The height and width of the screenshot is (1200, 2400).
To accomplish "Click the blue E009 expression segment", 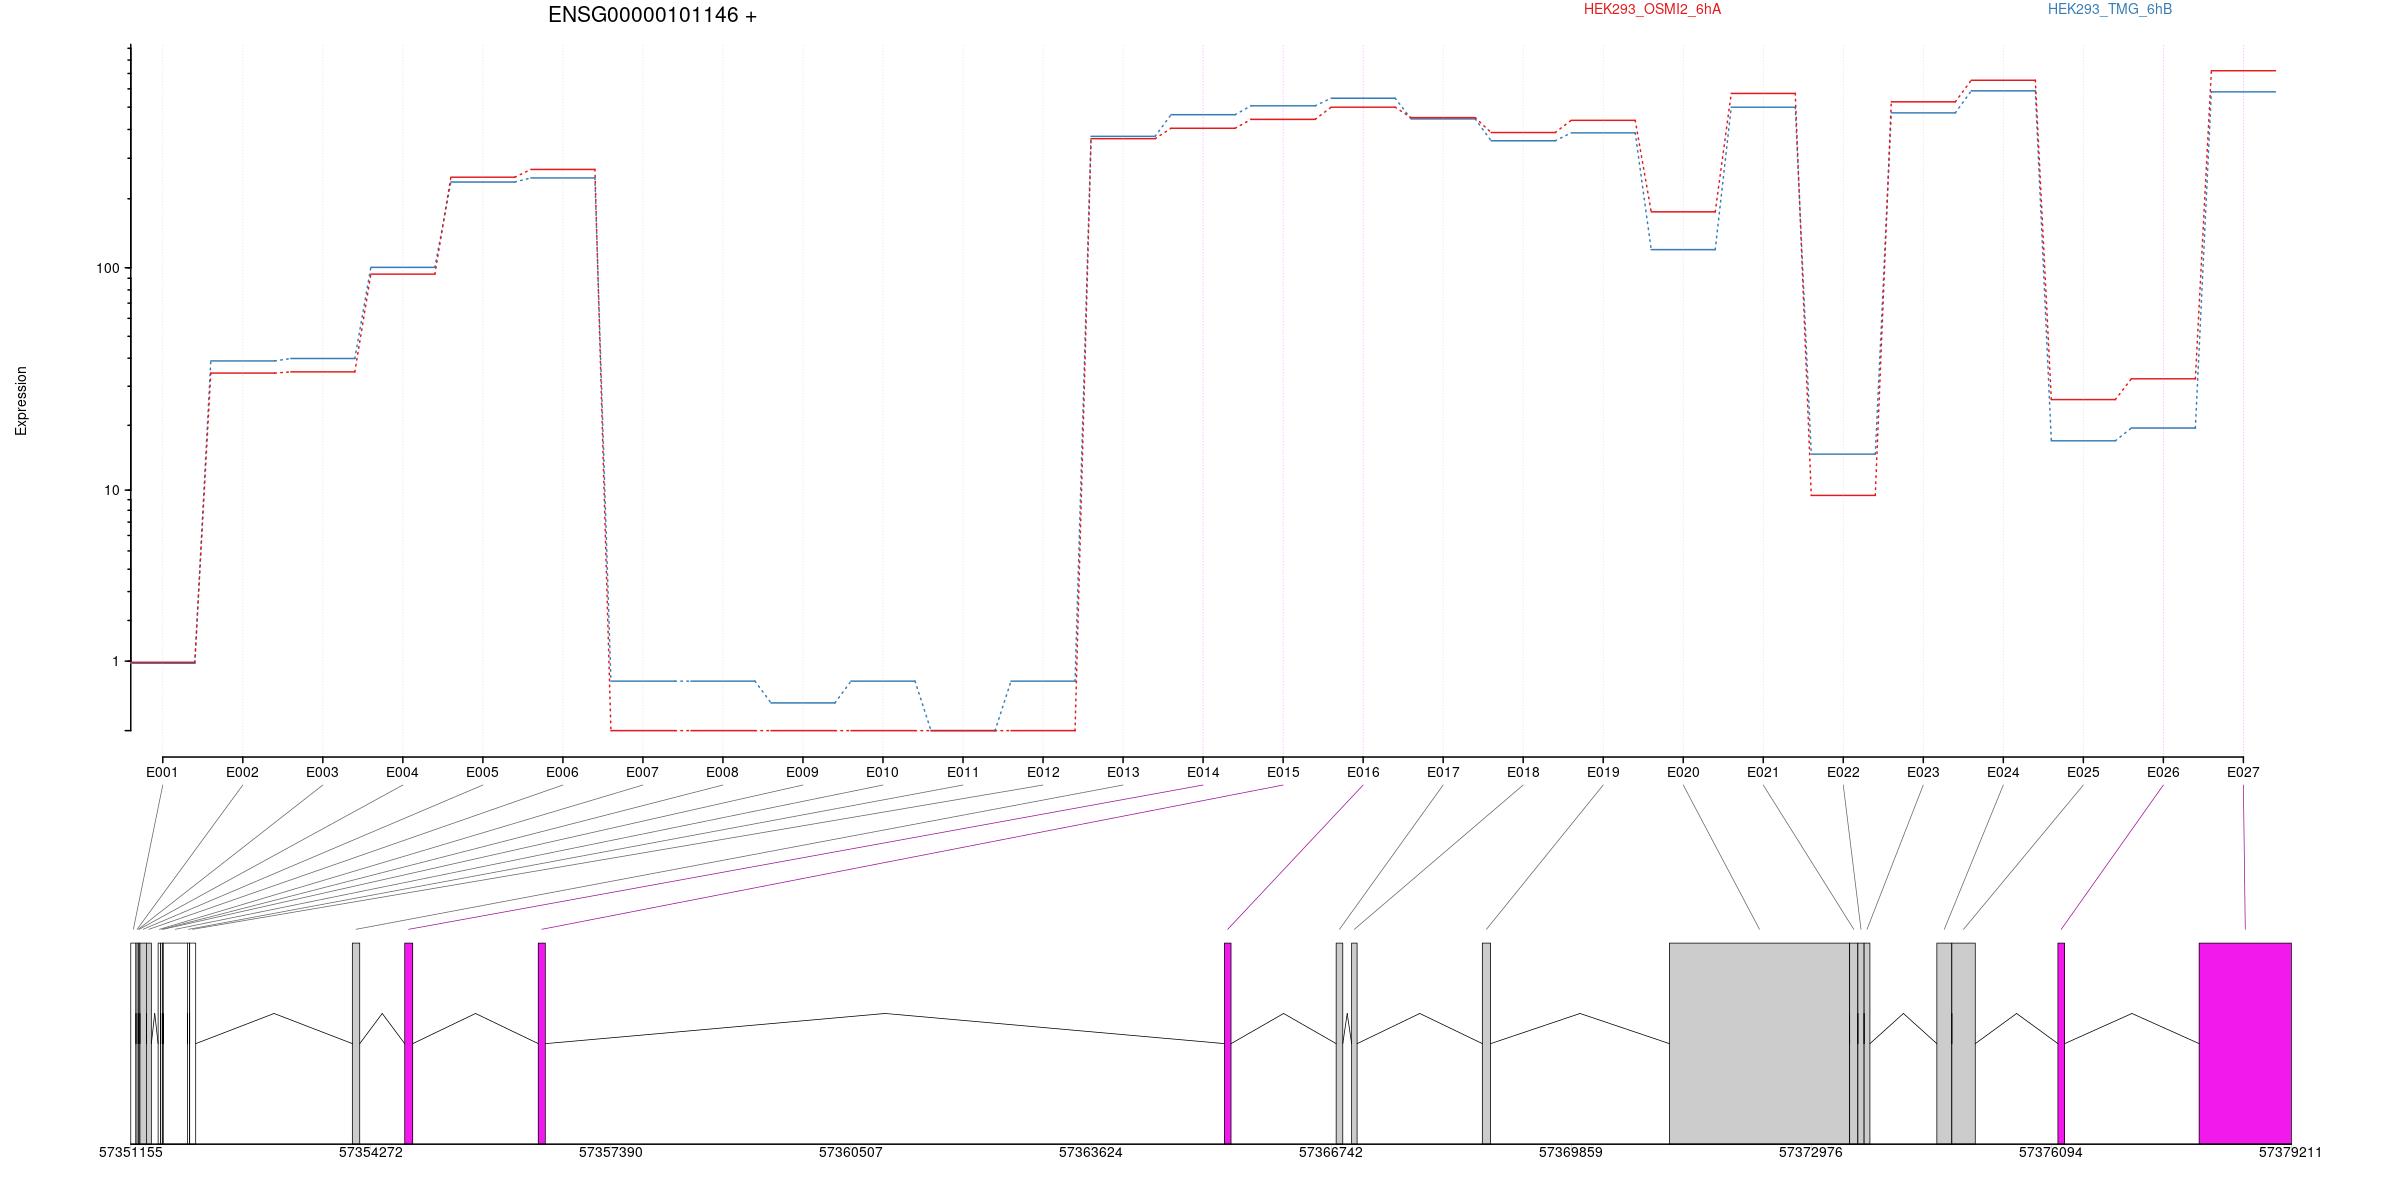I will [802, 703].
